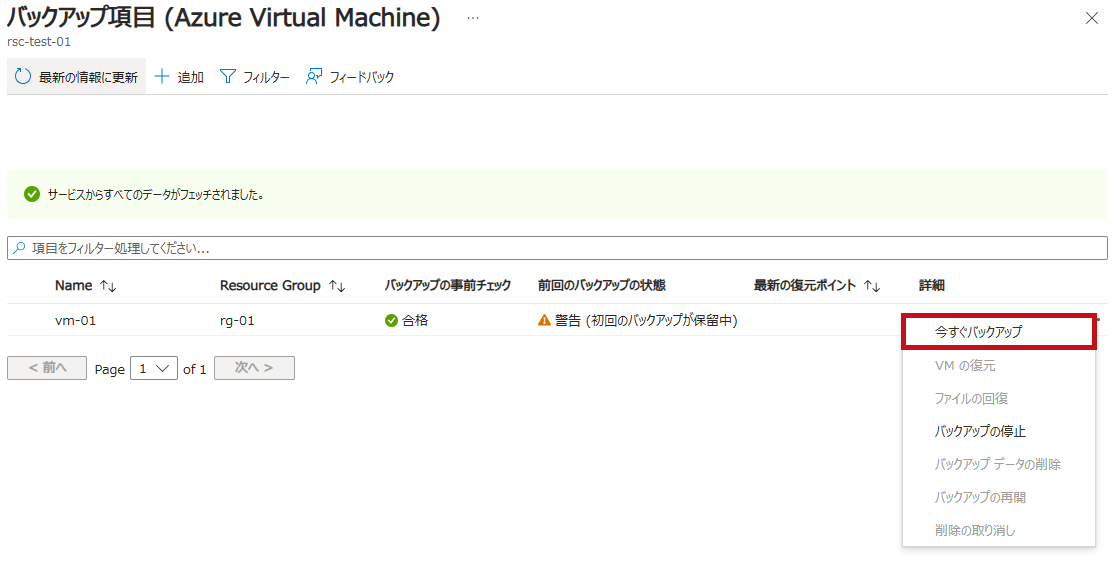
Task: Open the ellipsis menu next to page title
Action: tap(473, 18)
